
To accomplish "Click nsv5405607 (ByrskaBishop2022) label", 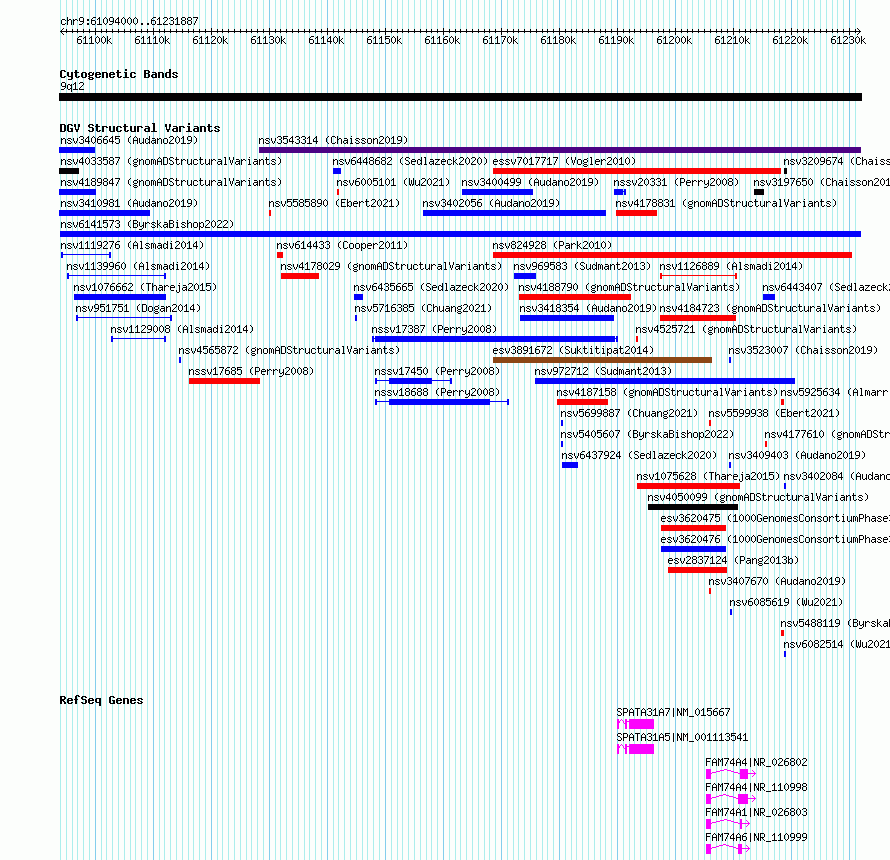I will 647,434.
